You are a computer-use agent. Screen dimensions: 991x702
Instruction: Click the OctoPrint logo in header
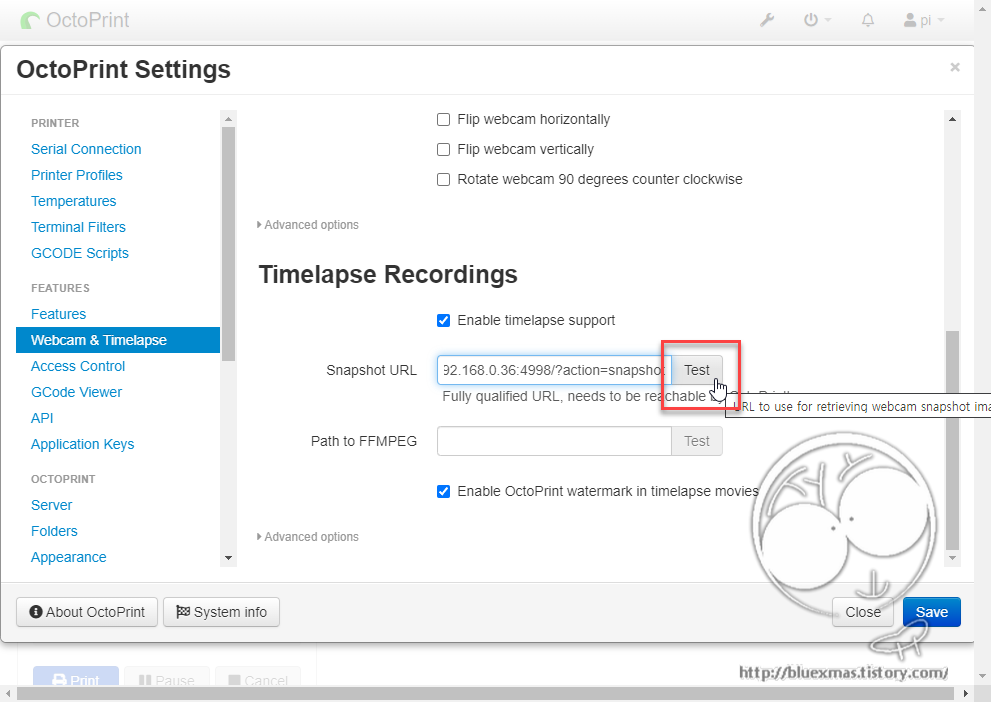click(75, 20)
